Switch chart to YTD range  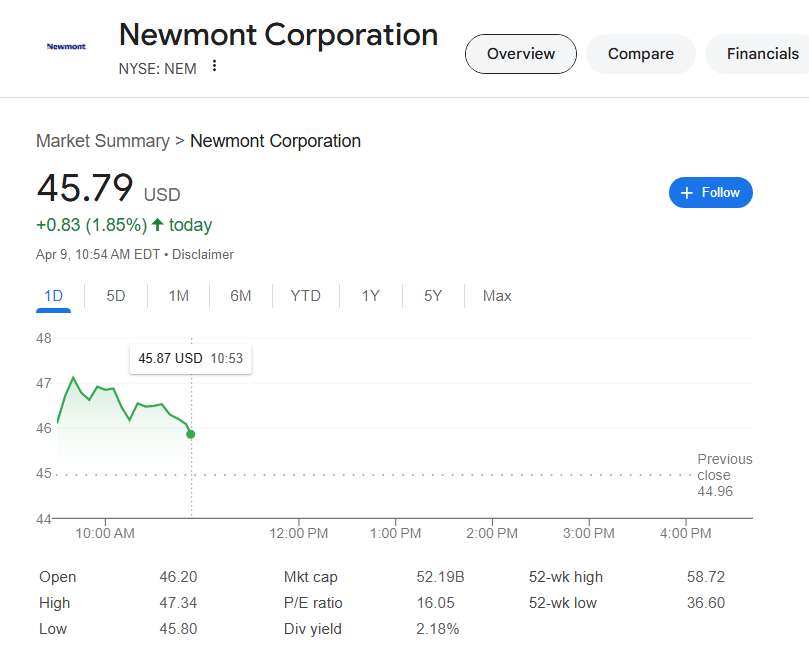click(305, 296)
